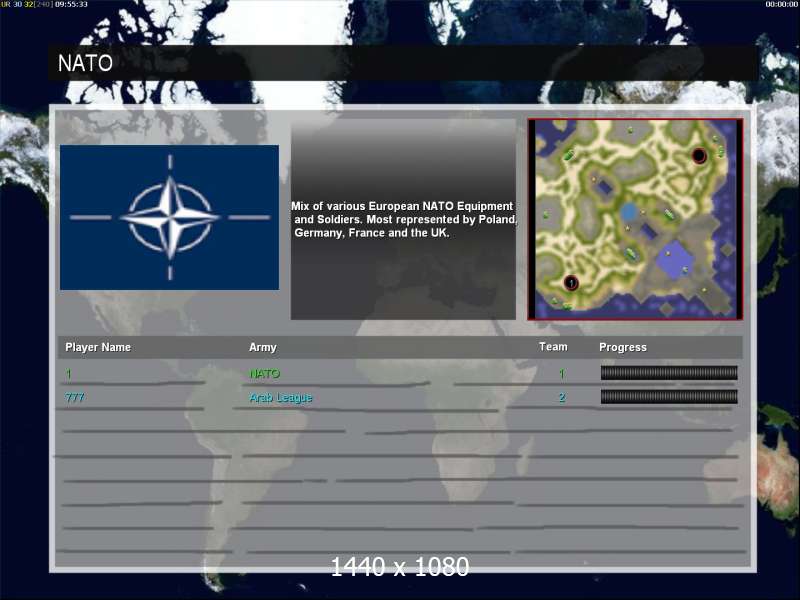Viewport: 800px width, 600px height.
Task: Select player name '1' in the list
Action: pos(69,374)
